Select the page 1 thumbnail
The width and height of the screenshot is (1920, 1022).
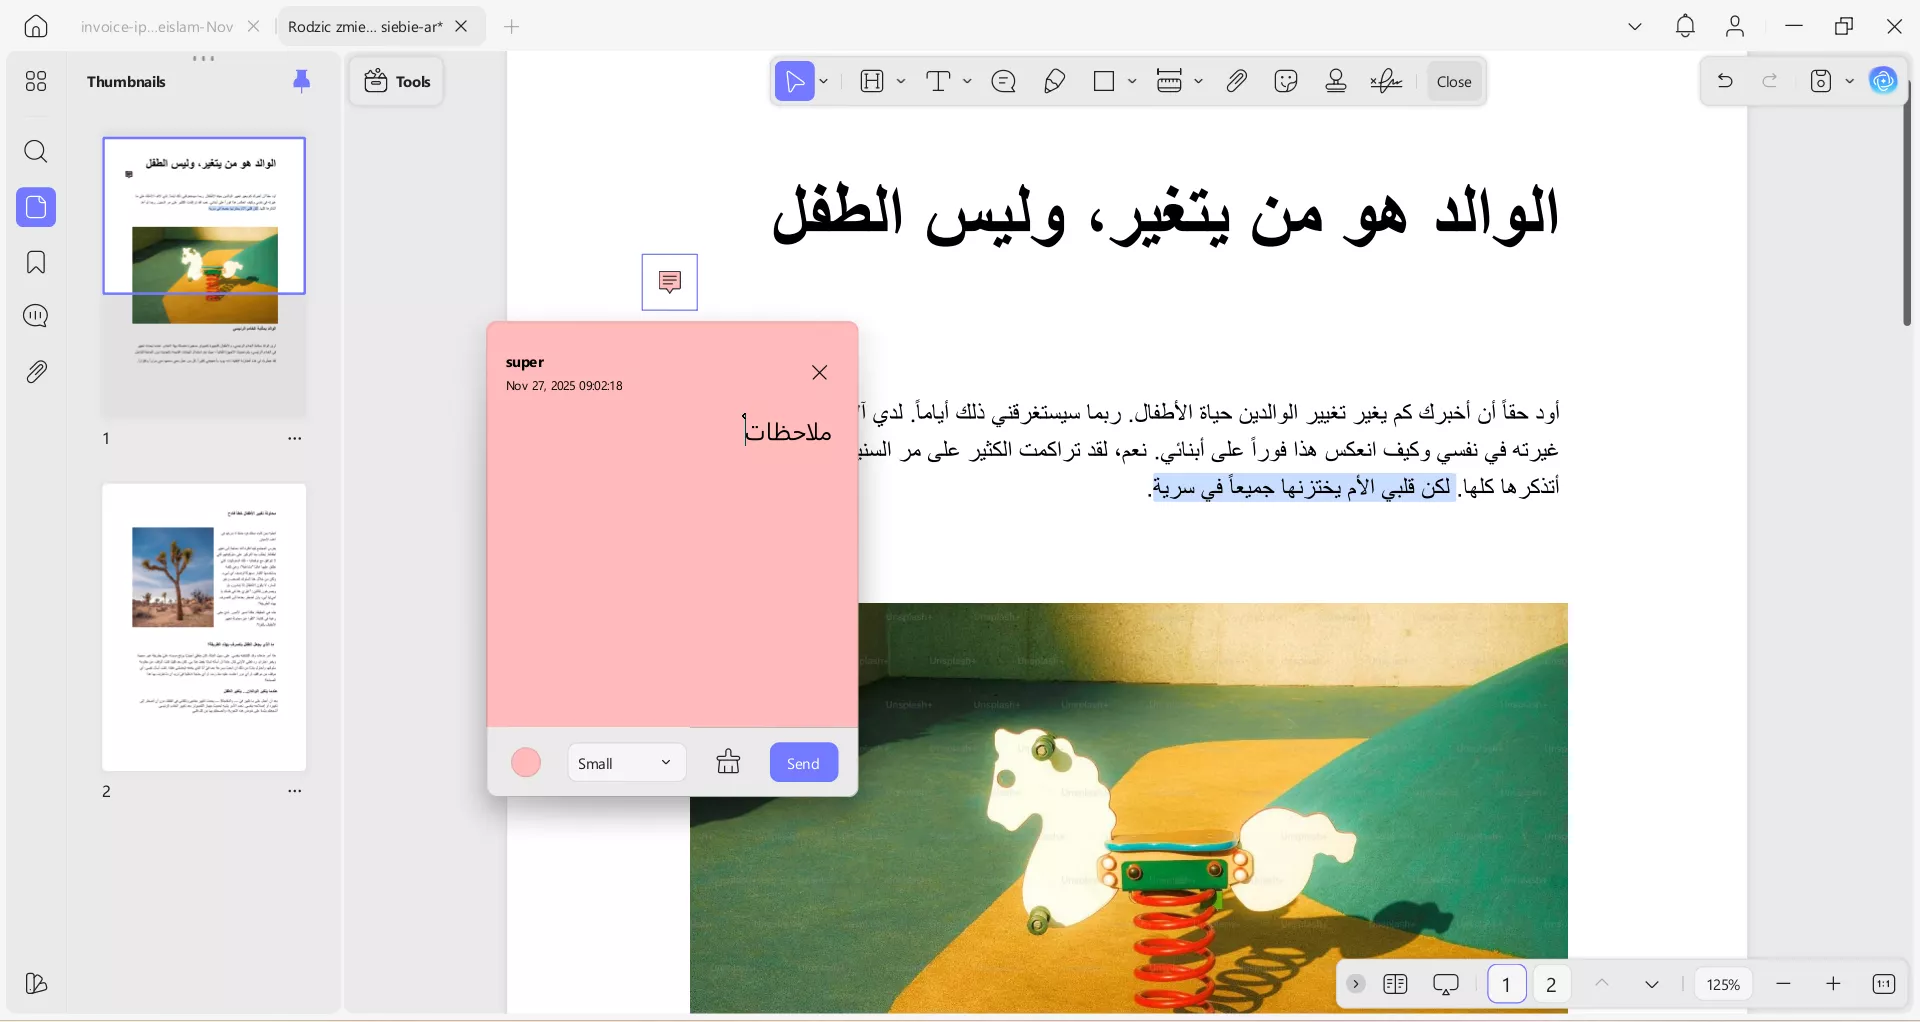204,277
